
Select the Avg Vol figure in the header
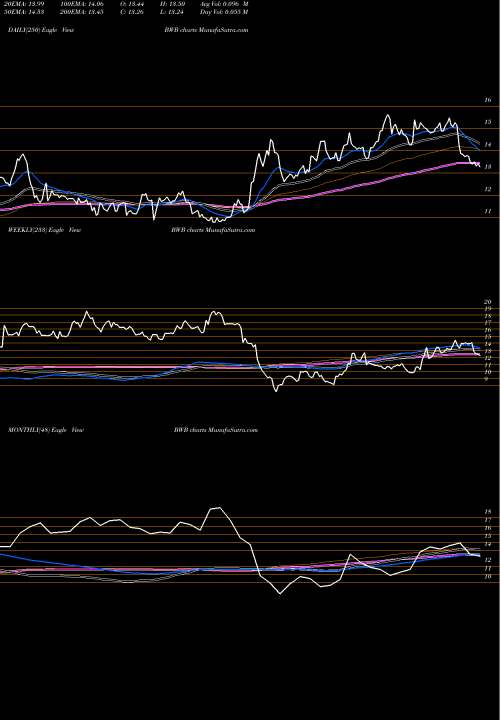(225, 4)
